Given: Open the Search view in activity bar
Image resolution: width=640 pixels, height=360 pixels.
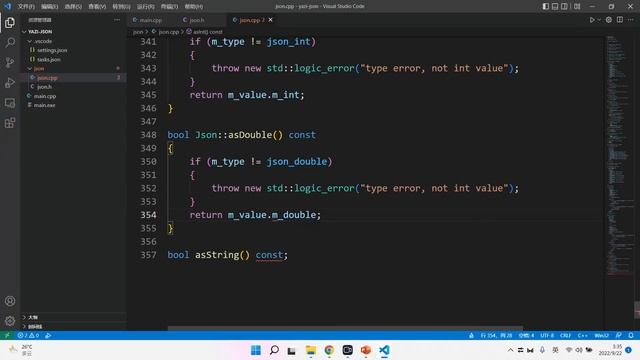Looking at the screenshot, I should (x=10, y=42).
